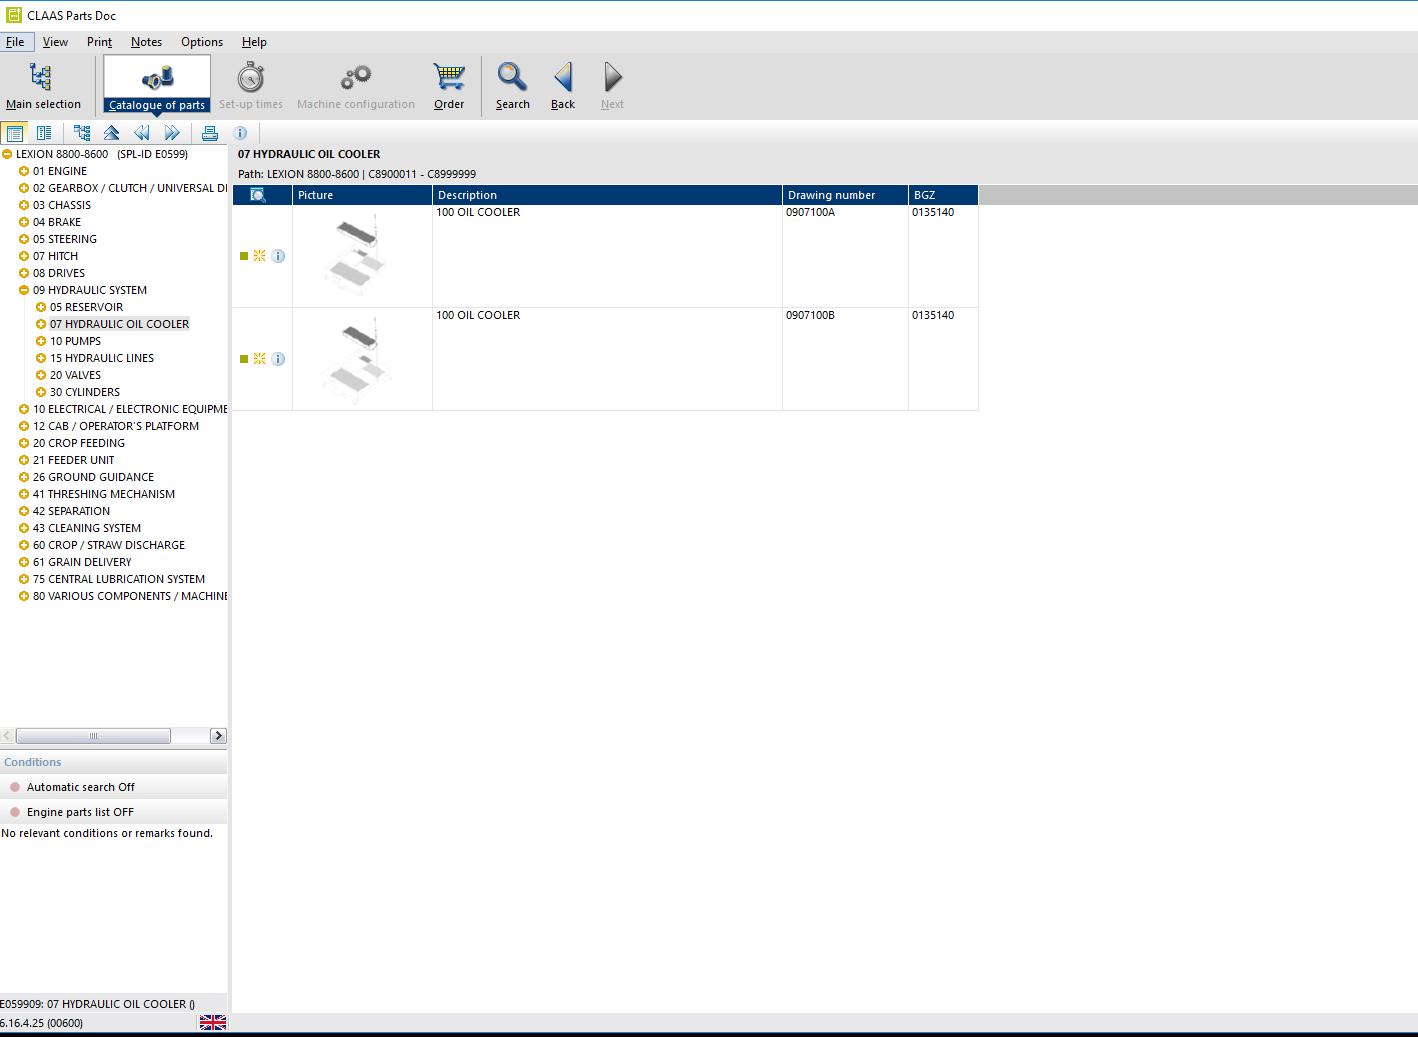Screen dimensions: 1418x1037
Task: Click the tree panel horizontal scrollbar thumb
Action: pos(94,736)
